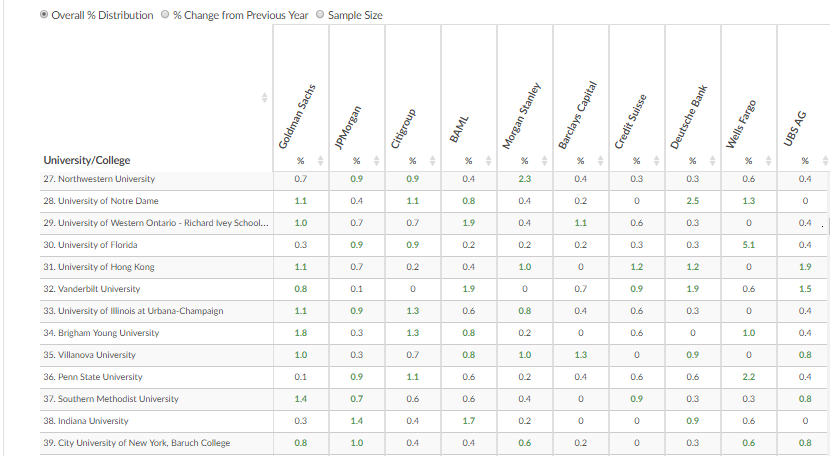Sort the UBS AG column

coord(824,161)
